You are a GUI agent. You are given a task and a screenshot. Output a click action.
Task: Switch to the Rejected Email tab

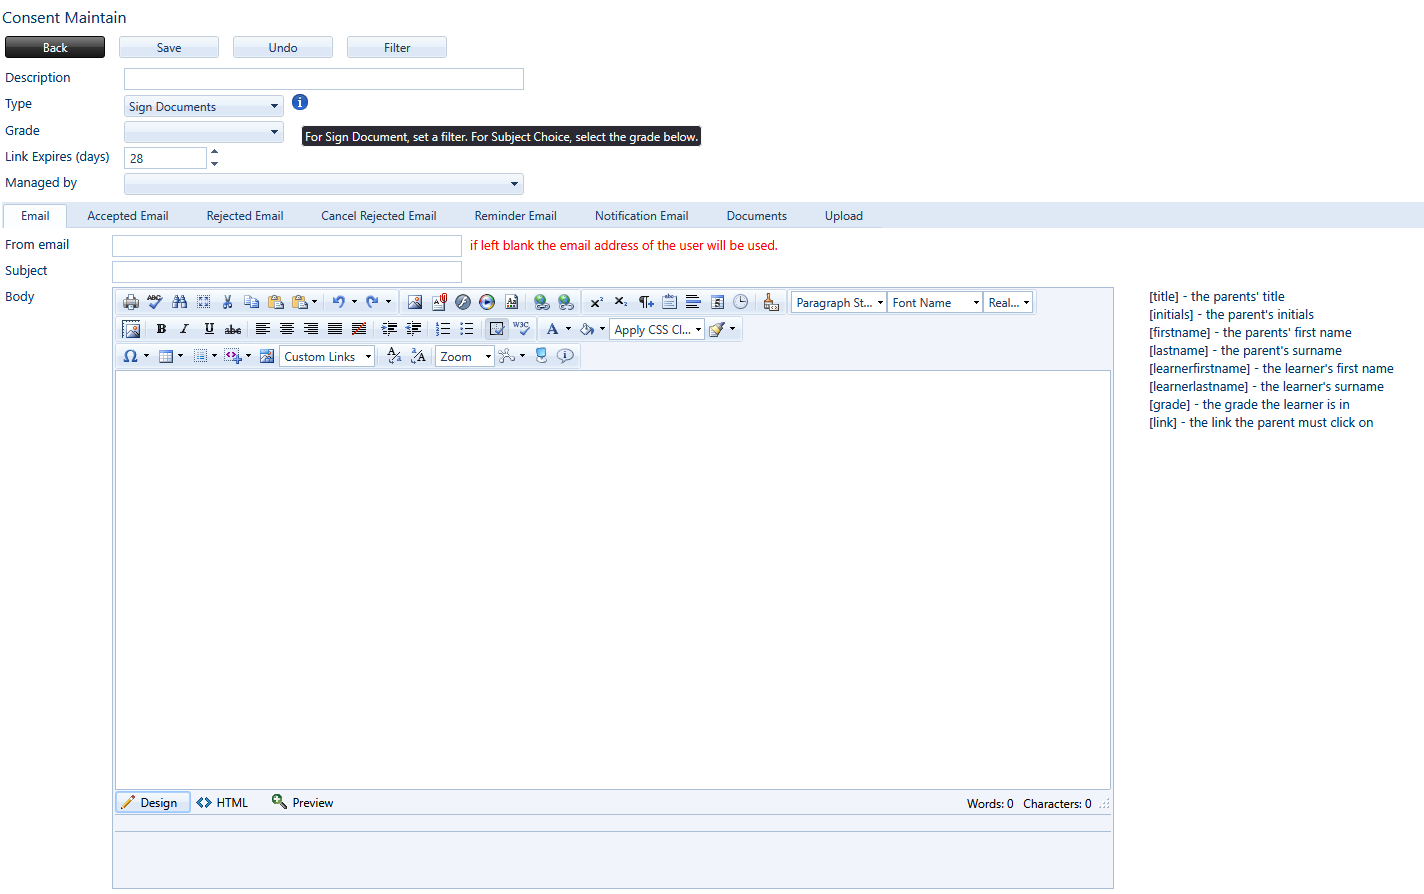[245, 216]
